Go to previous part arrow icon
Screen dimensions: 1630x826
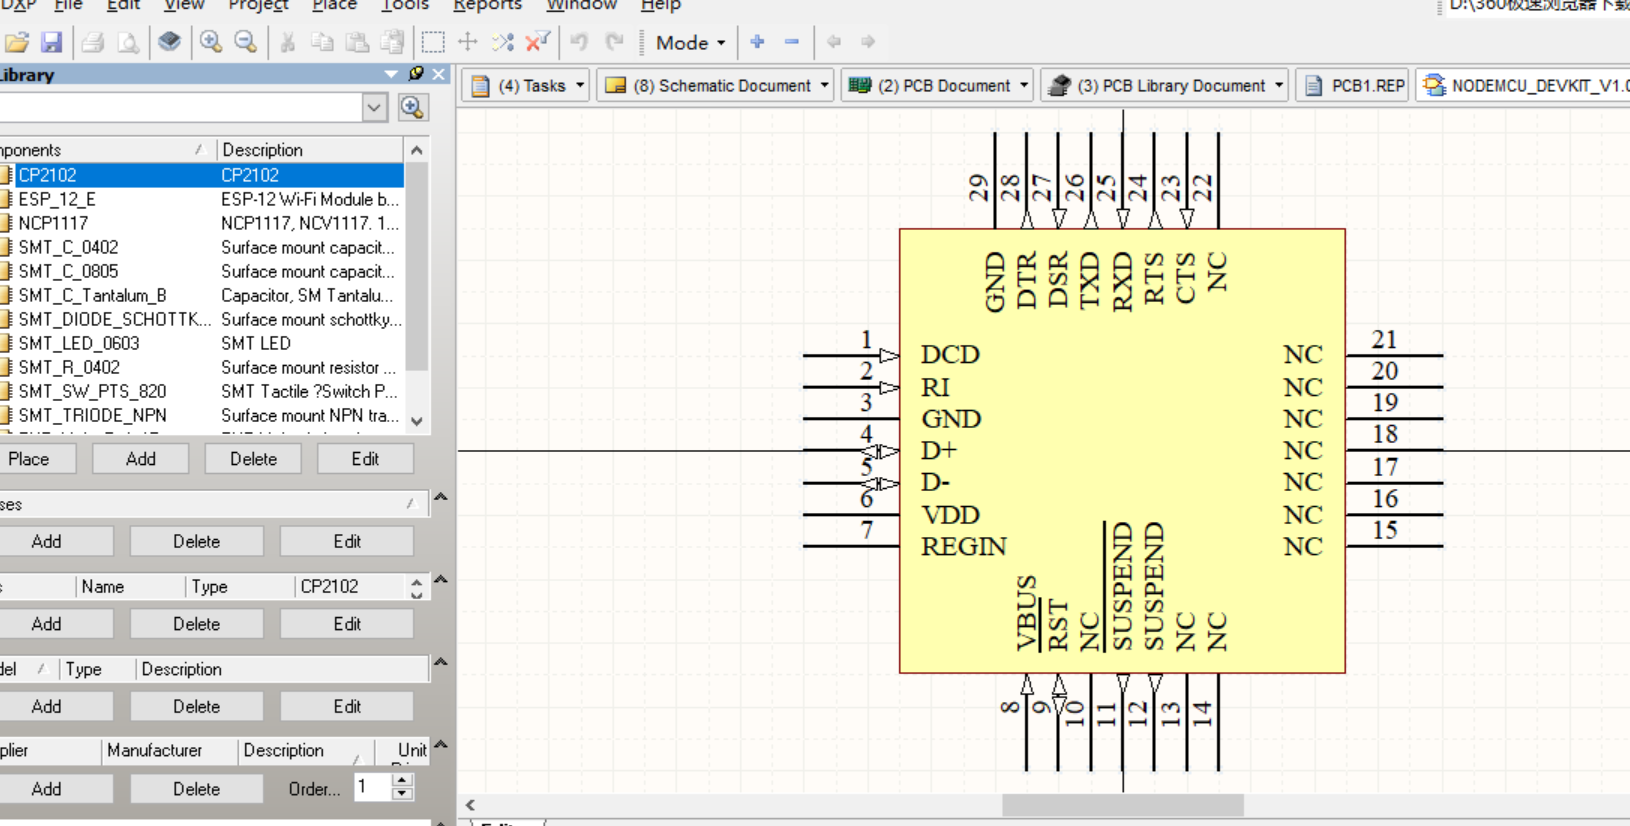coord(834,42)
